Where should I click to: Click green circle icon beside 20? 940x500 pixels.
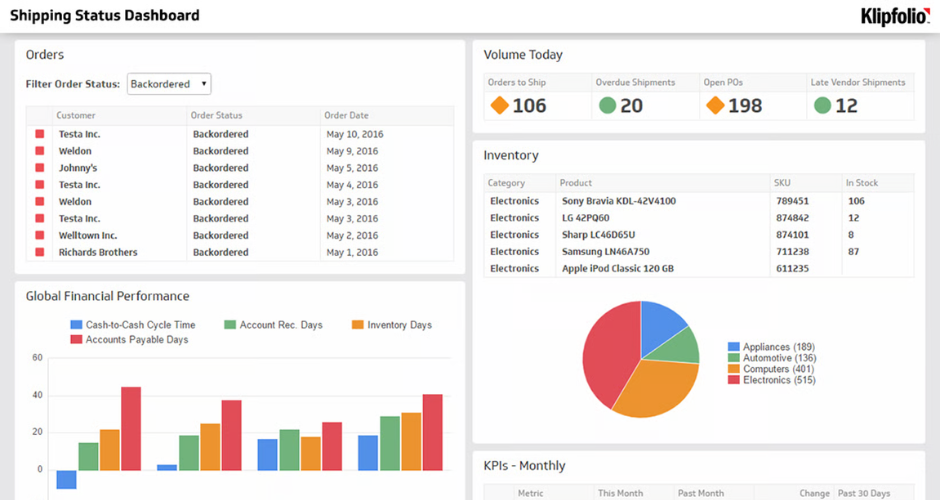click(607, 105)
